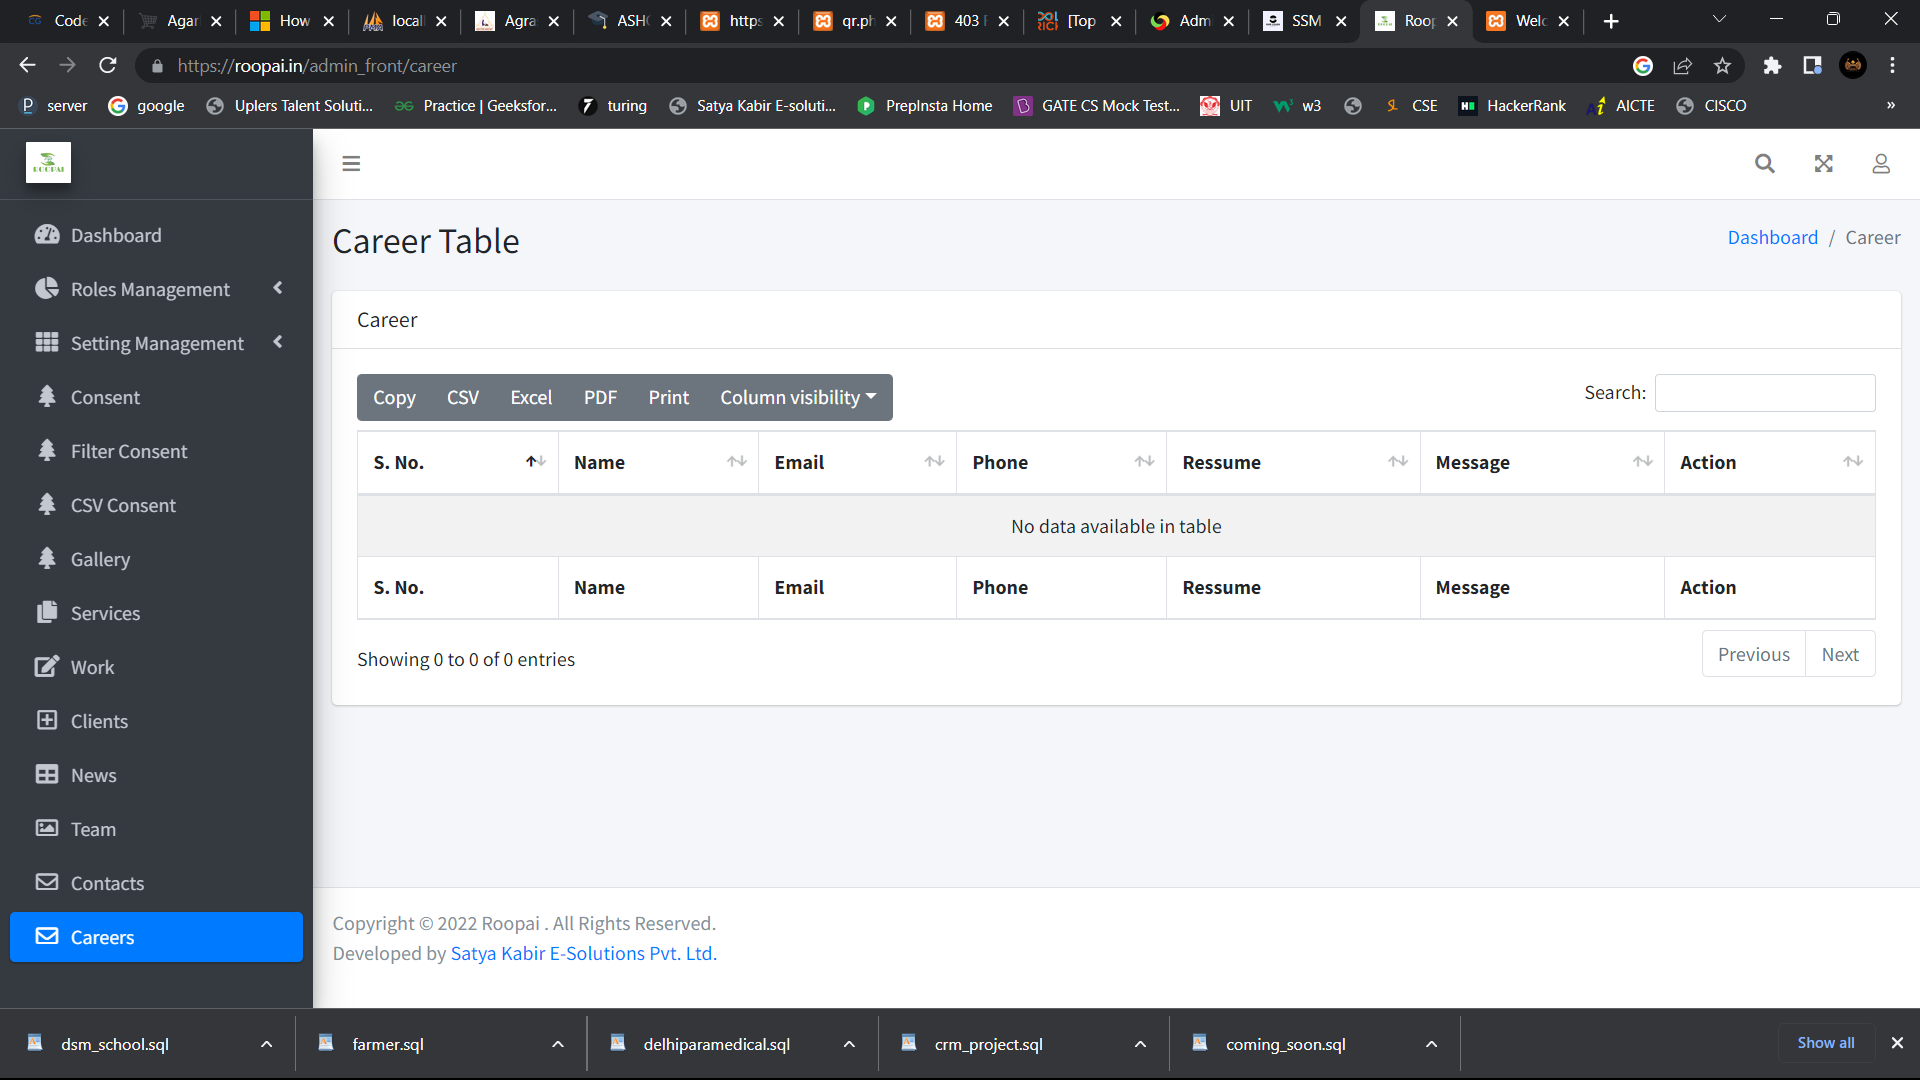Click the CSV export button
The height and width of the screenshot is (1080, 1920).
click(462, 397)
